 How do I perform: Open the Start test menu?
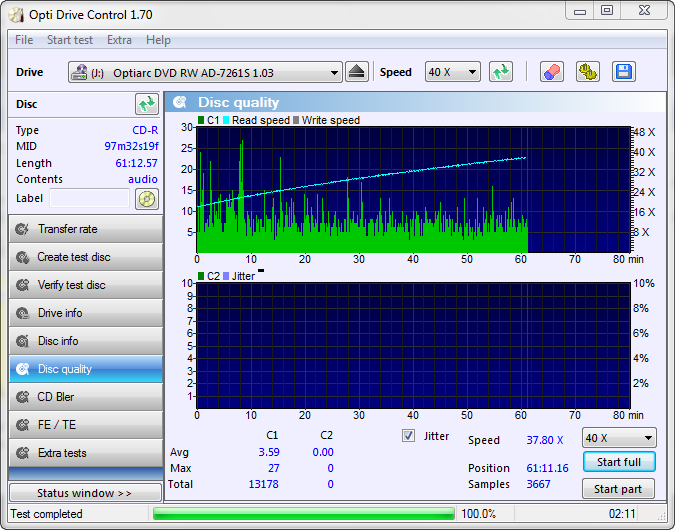click(x=70, y=40)
